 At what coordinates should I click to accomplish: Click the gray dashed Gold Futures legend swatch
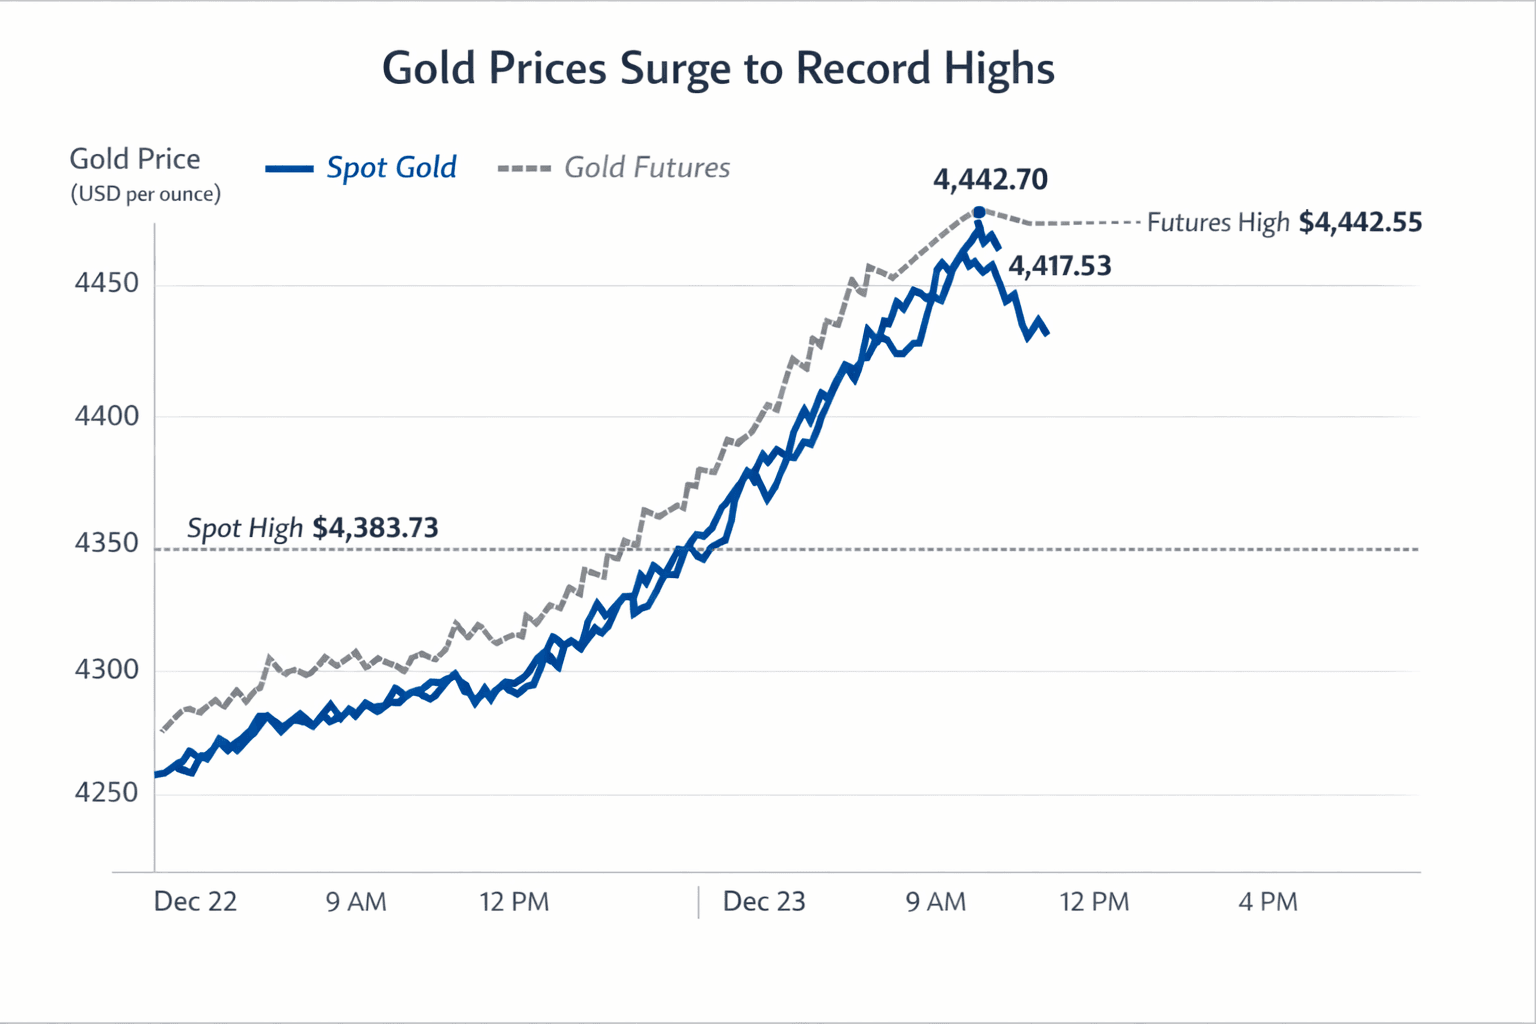524,169
